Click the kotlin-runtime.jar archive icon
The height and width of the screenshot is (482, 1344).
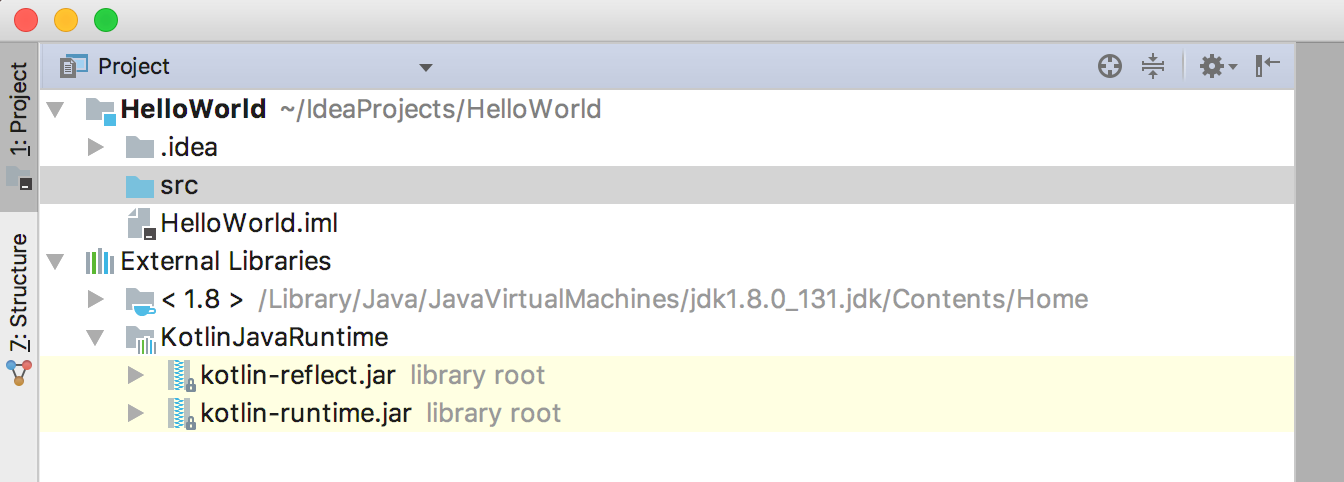click(181, 415)
